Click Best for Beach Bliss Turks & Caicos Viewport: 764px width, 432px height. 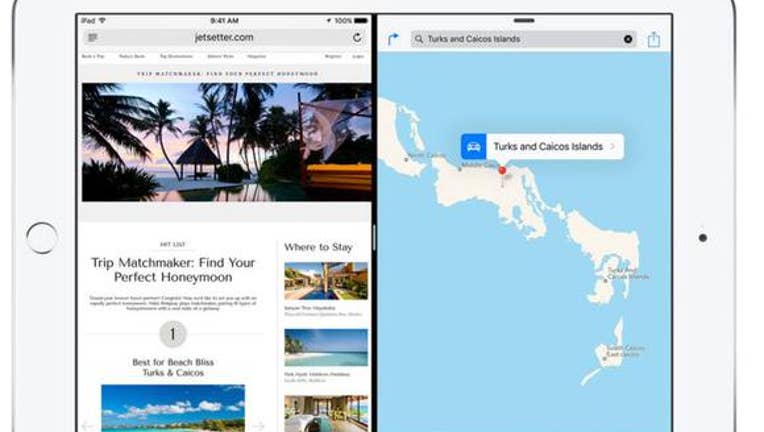[x=173, y=367]
